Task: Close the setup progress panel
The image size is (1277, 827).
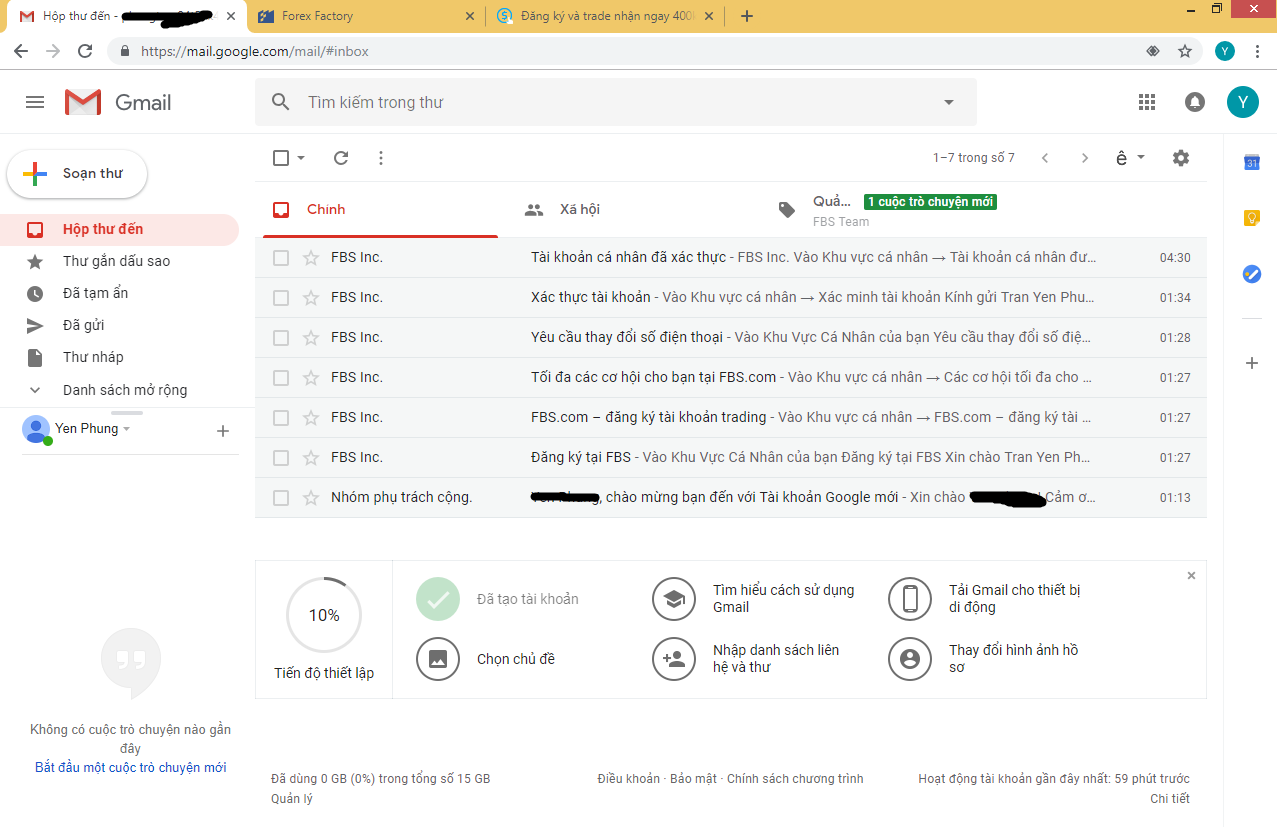Action: point(1191,576)
